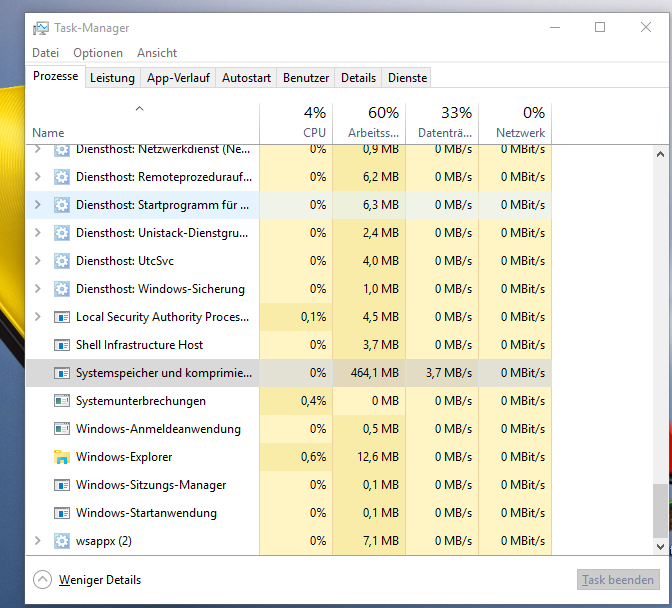
Task: Click the Shell Infrastructure Host icon
Action: coord(62,345)
